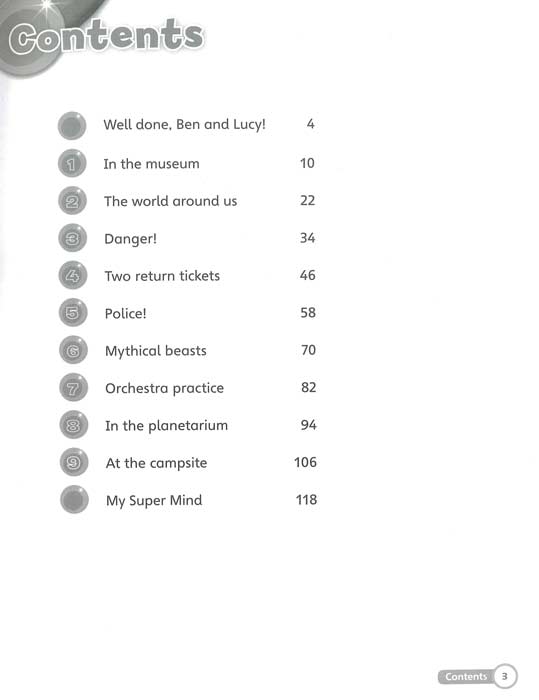Image resolution: width=539 pixels, height=700 pixels.
Task: Select the 'Mythical beasts' chapter title
Action: 156,351
